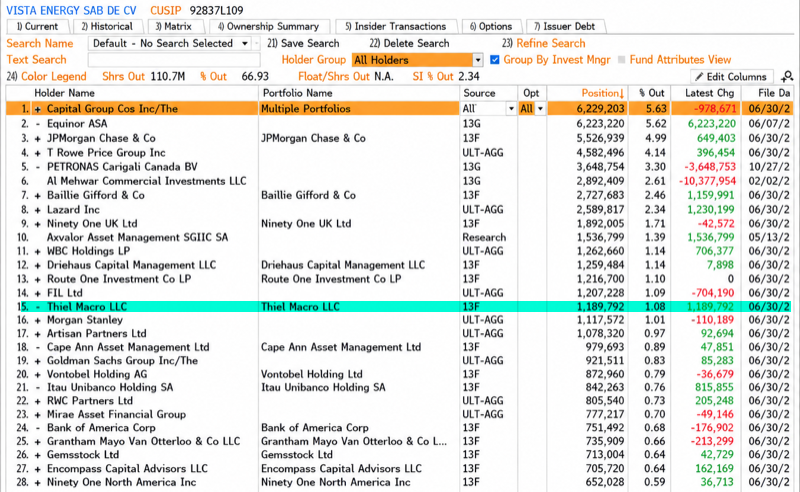Image resolution: width=800 pixels, height=492 pixels.
Task: Open the Options tab
Action: (x=491, y=27)
